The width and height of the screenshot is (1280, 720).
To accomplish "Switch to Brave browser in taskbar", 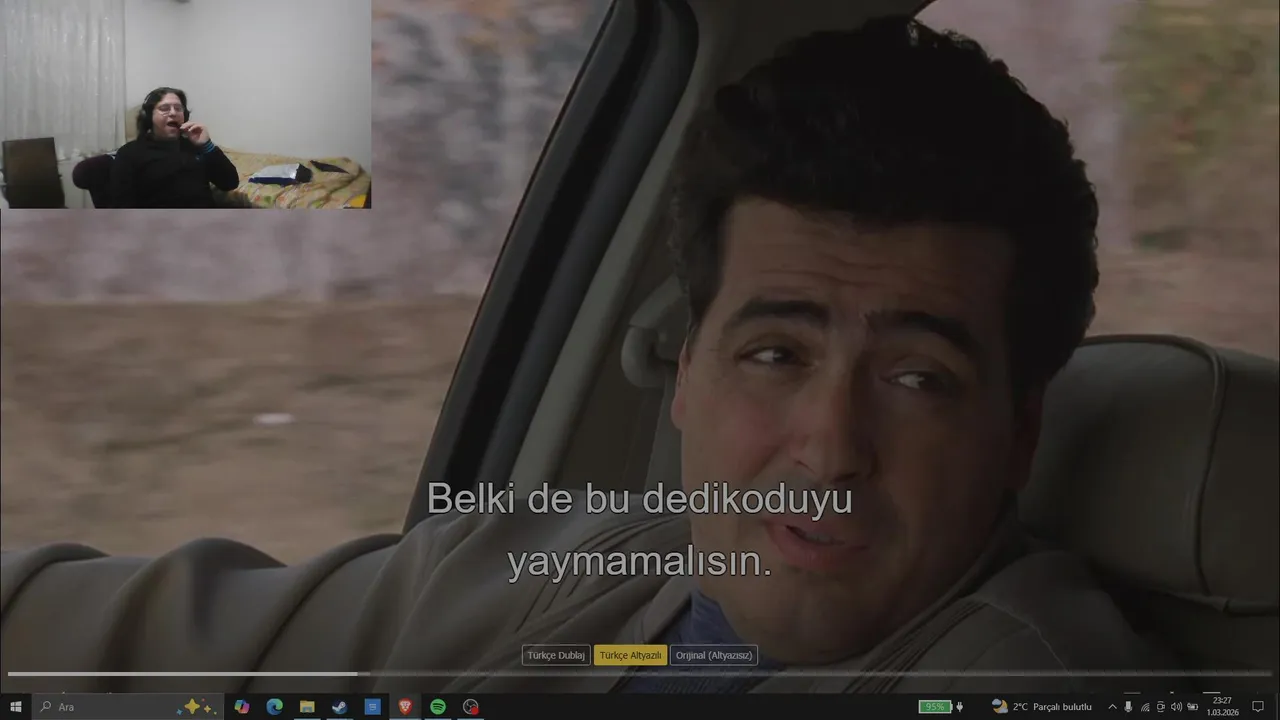I will pos(405,707).
